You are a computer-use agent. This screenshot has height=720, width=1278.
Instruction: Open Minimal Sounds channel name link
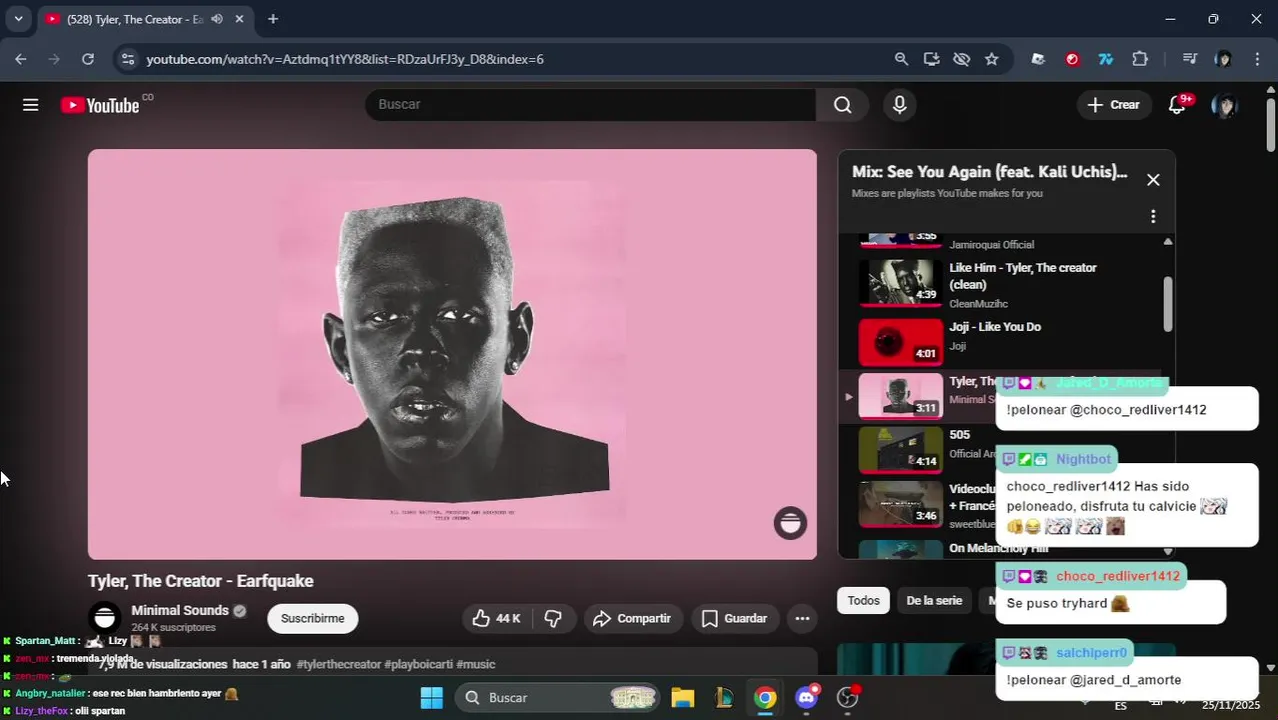point(180,611)
